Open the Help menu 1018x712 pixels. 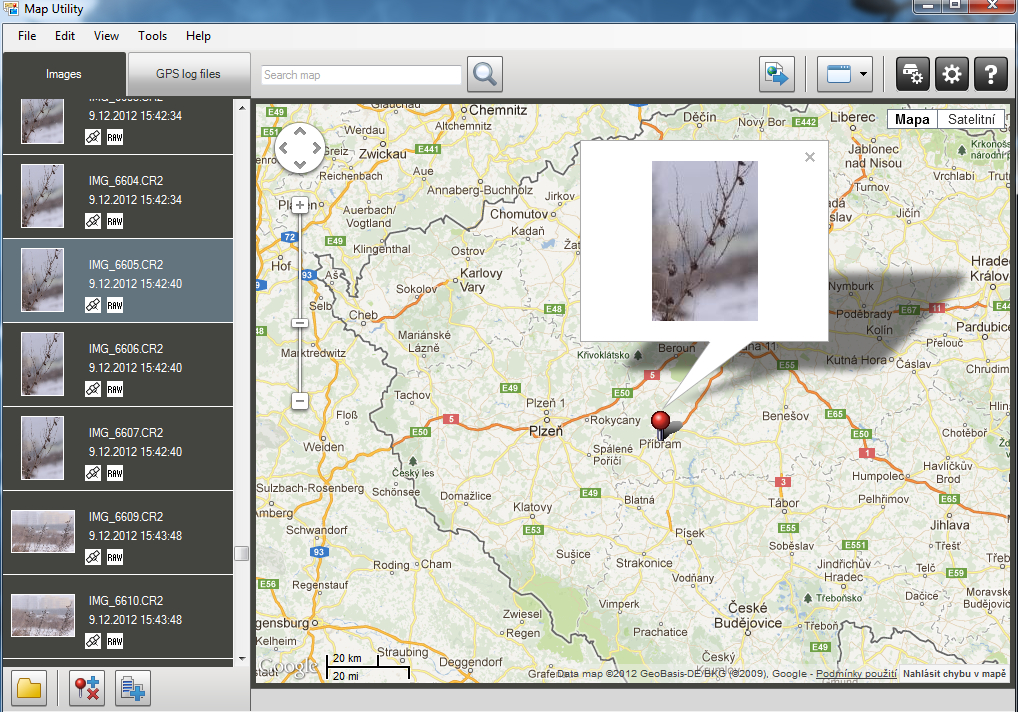click(198, 36)
